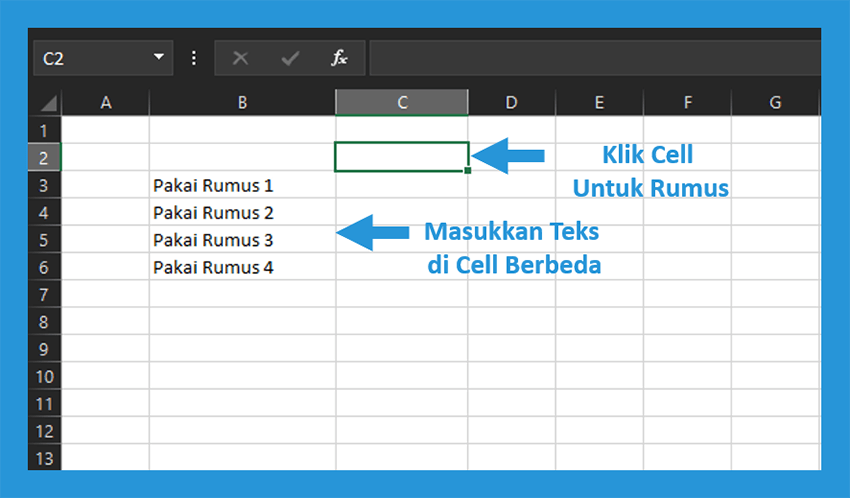
Task: Select row 3 header
Action: tap(44, 185)
